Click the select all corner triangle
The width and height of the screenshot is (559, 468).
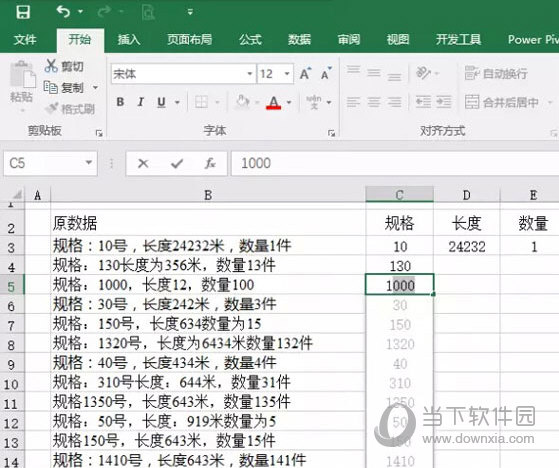click(x=16, y=195)
